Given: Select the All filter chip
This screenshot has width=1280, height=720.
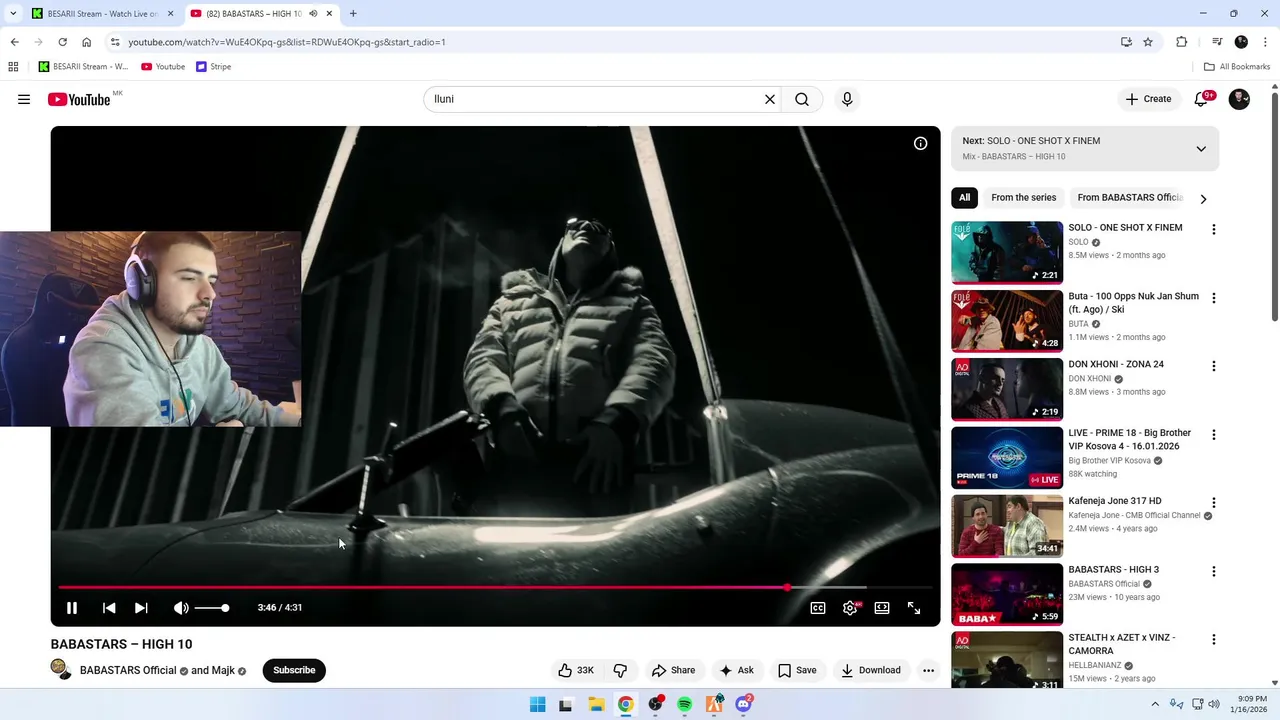Looking at the screenshot, I should [x=964, y=198].
